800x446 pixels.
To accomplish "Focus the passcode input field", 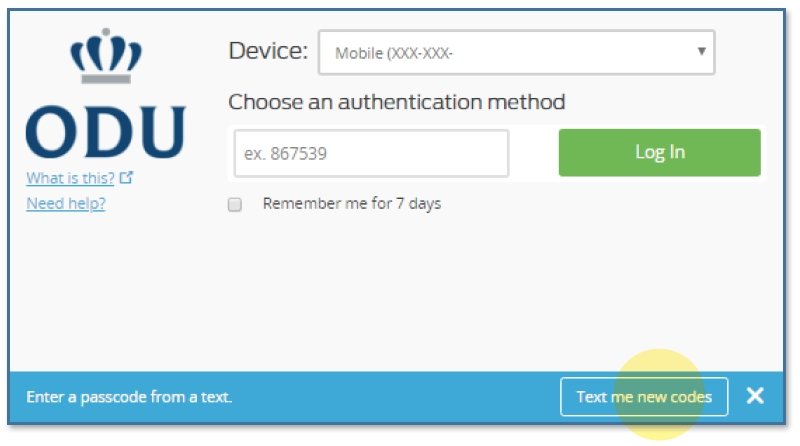I will [371, 154].
